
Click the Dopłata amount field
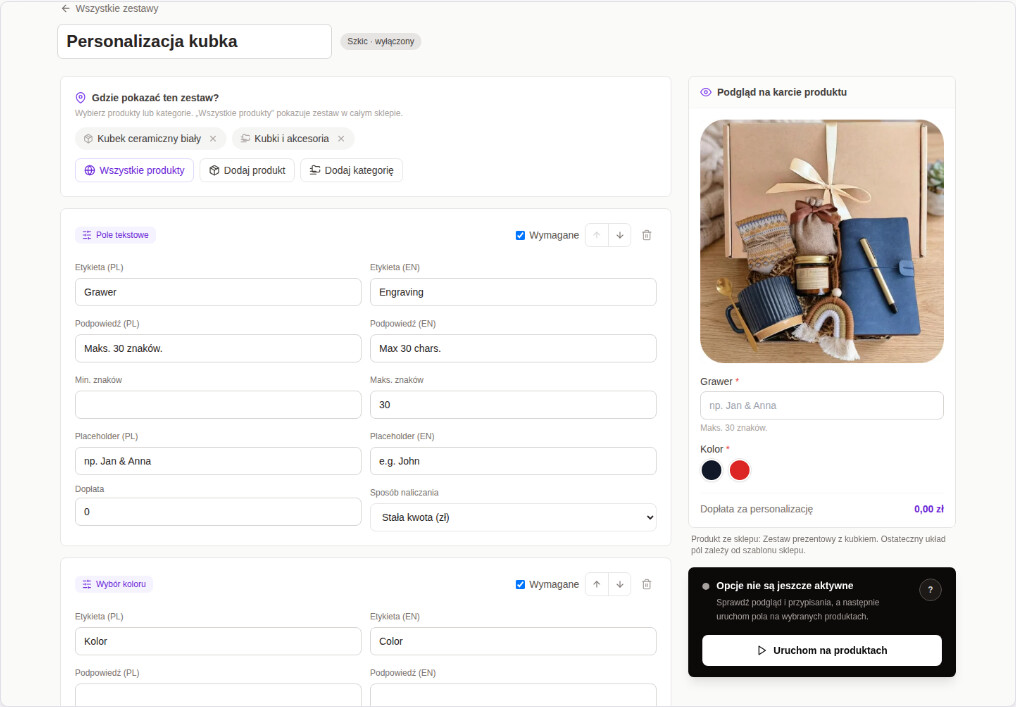[x=218, y=512]
